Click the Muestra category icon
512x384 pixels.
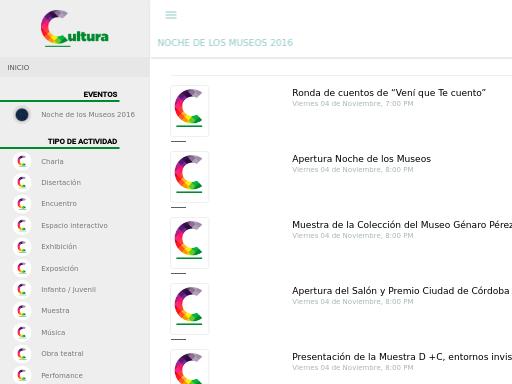click(22, 311)
